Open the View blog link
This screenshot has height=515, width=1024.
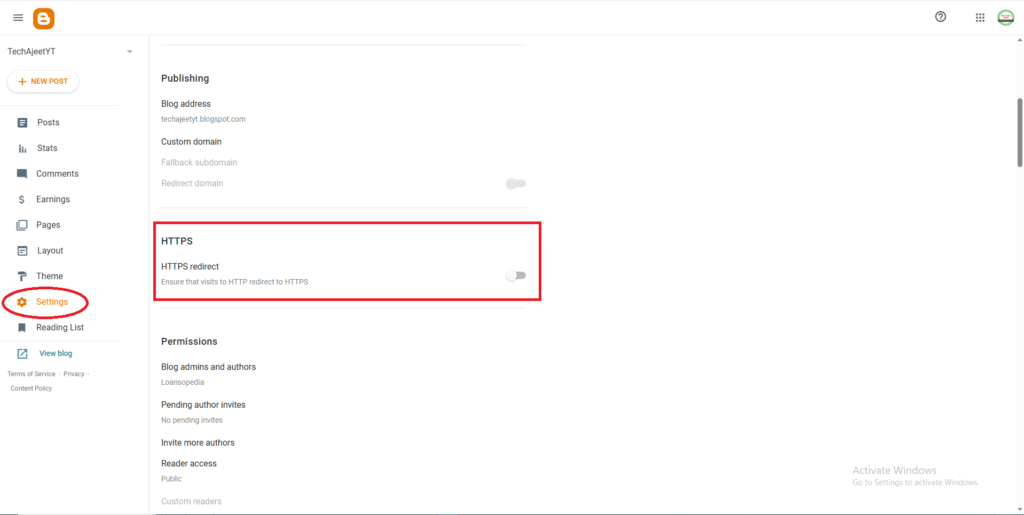55,353
